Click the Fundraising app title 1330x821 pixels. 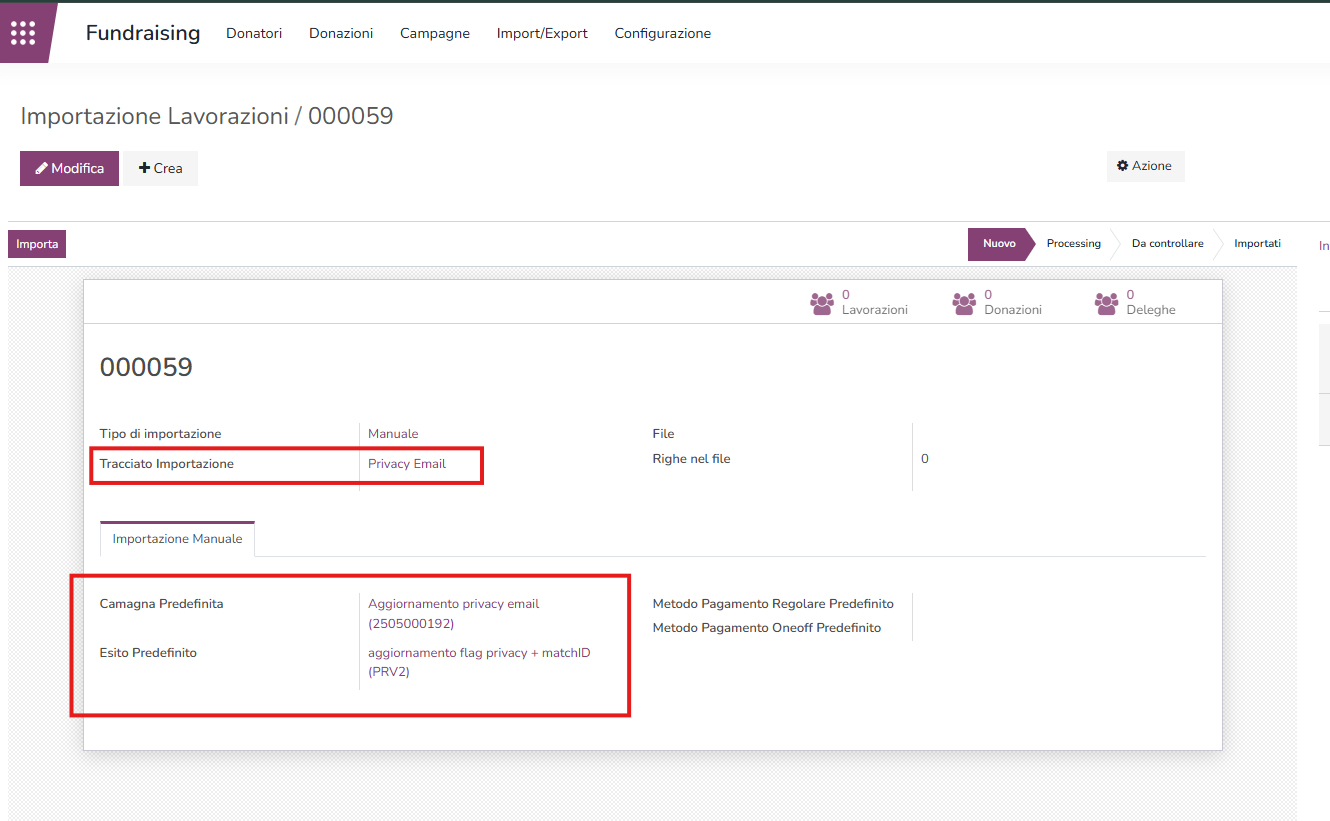[x=143, y=33]
